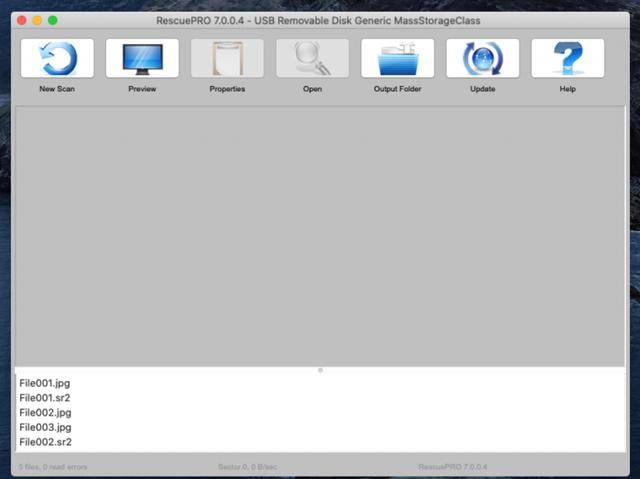Image resolution: width=640 pixels, height=479 pixels.
Task: Select File003.jpg in the list
Action: (x=45, y=427)
